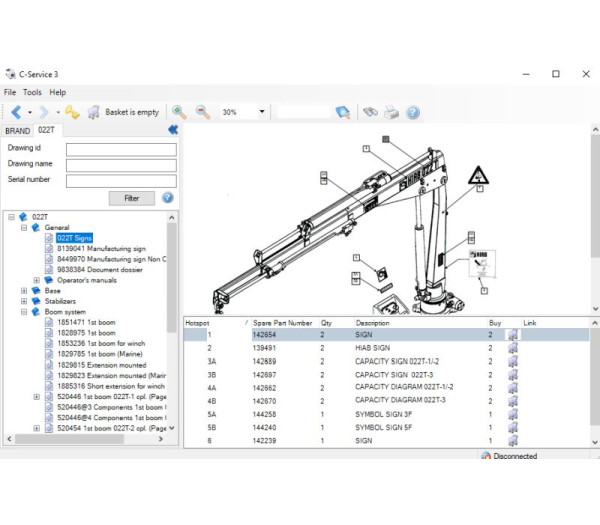Click the help icon beside Filter
The height and width of the screenshot is (525, 600).
coord(167,197)
